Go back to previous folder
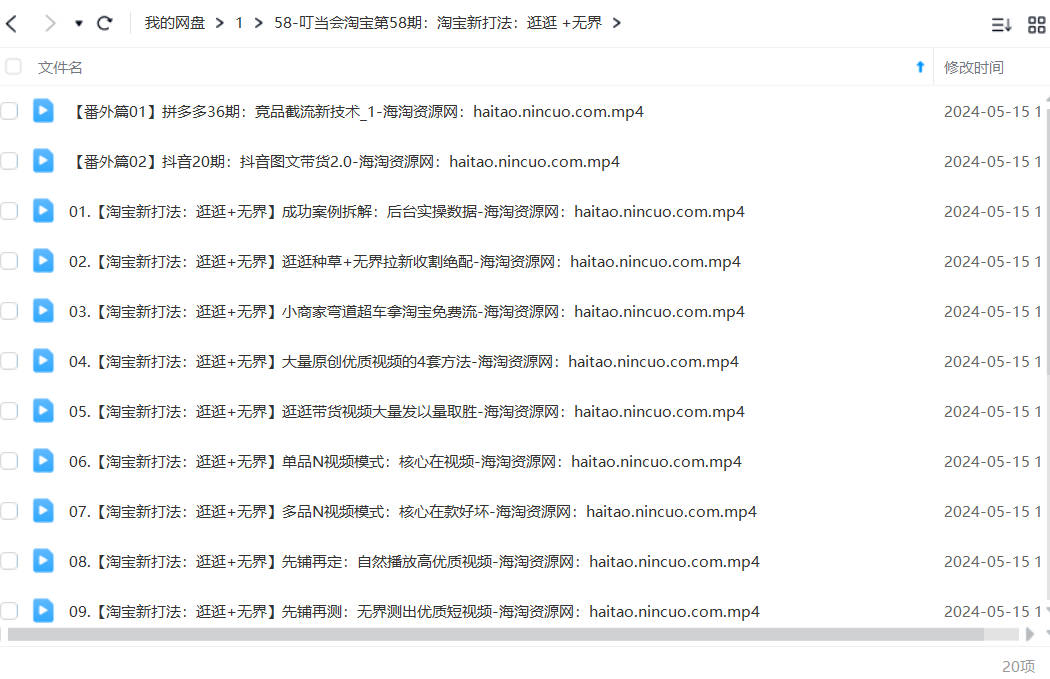Viewport: 1050px width, 679px height. (x=11, y=23)
